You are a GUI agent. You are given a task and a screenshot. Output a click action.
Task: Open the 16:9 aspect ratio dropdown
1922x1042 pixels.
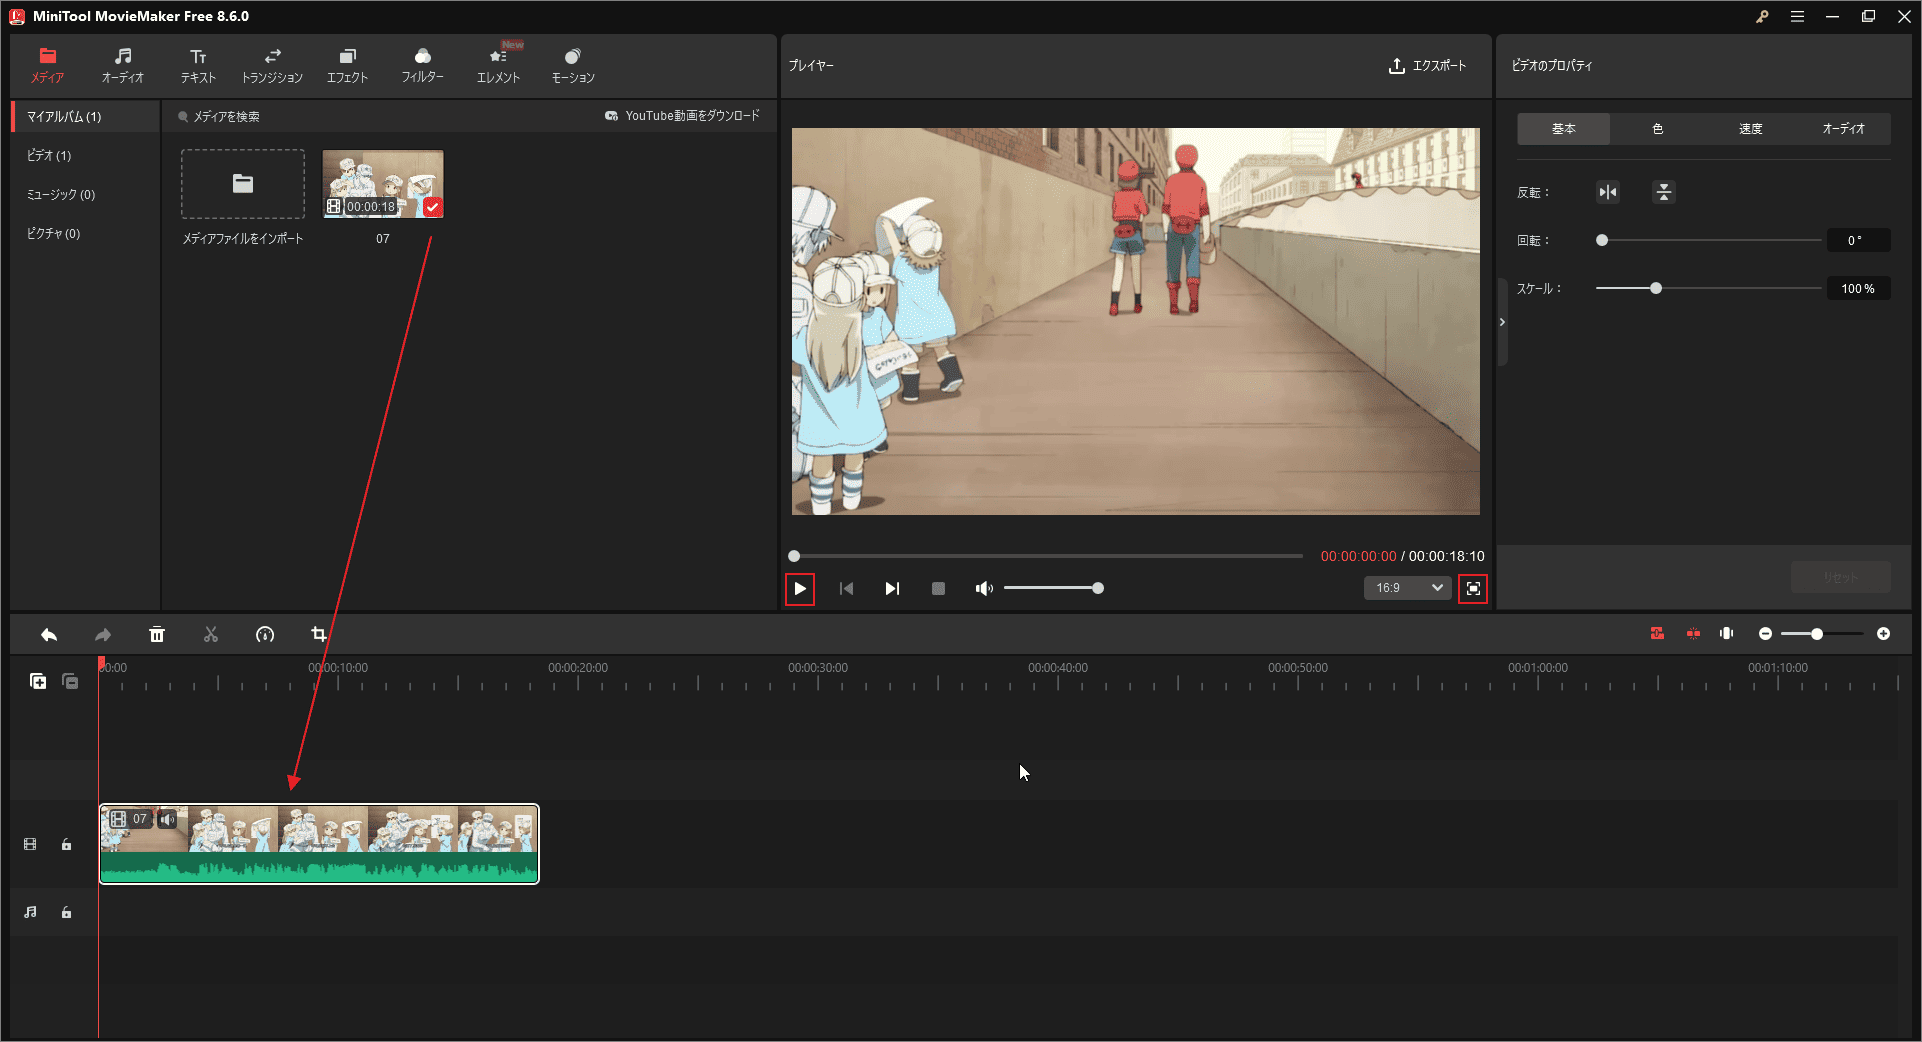coord(1407,588)
